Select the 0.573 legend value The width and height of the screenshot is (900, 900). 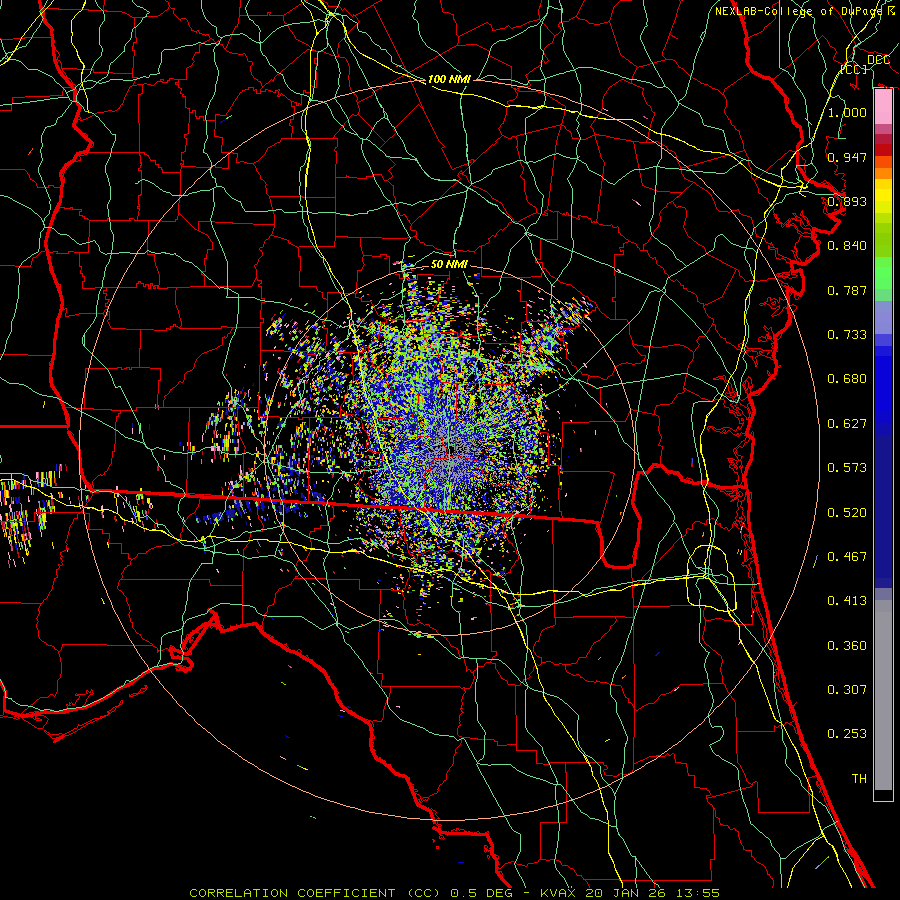tap(847, 468)
